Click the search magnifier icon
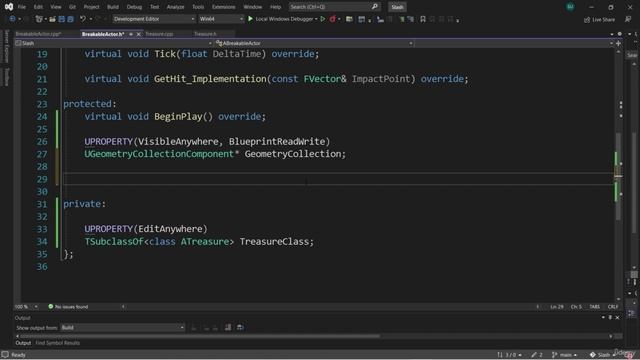Image resolution: width=640 pixels, height=360 pixels. coord(374,7)
